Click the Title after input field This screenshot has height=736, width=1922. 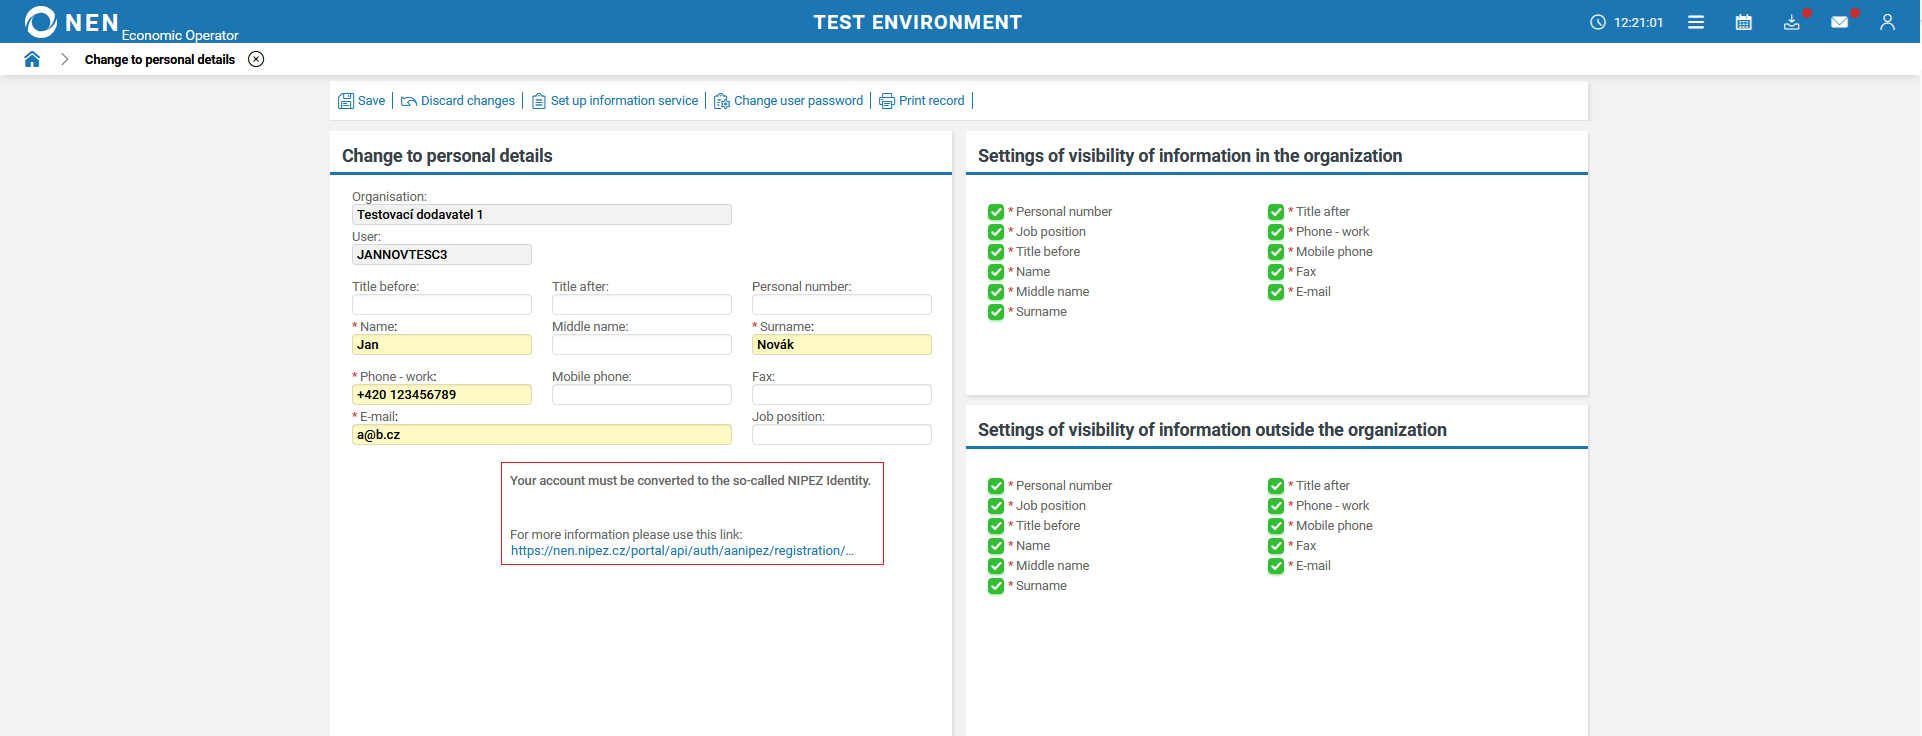pyautogui.click(x=642, y=305)
